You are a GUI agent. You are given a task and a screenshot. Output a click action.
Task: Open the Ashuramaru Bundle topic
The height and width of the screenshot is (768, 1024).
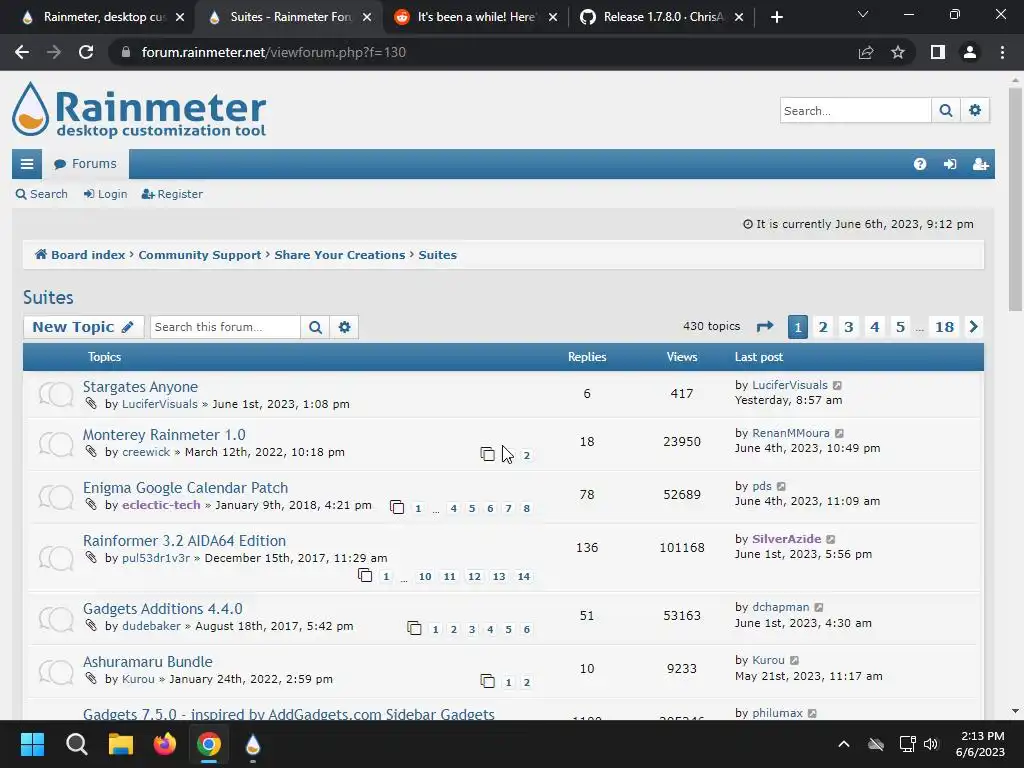pos(148,662)
